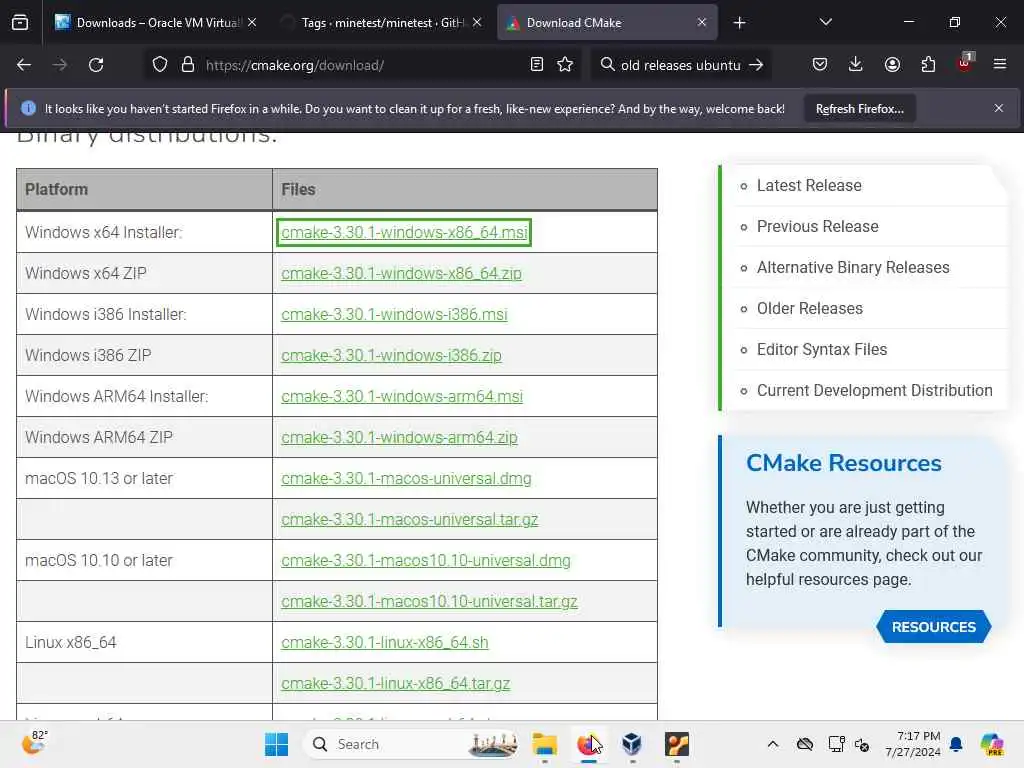Click the taskbar Search box
Viewport: 1024px width, 768px height.
pos(413,744)
